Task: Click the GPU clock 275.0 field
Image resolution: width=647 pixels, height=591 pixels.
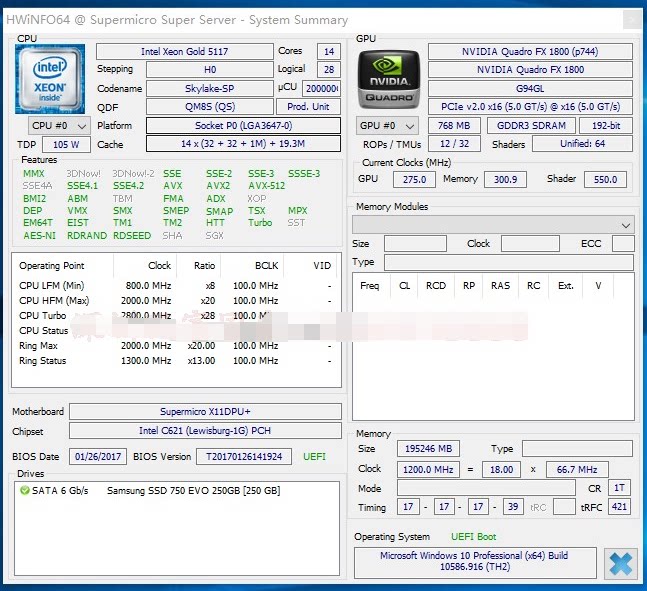Action: 414,180
